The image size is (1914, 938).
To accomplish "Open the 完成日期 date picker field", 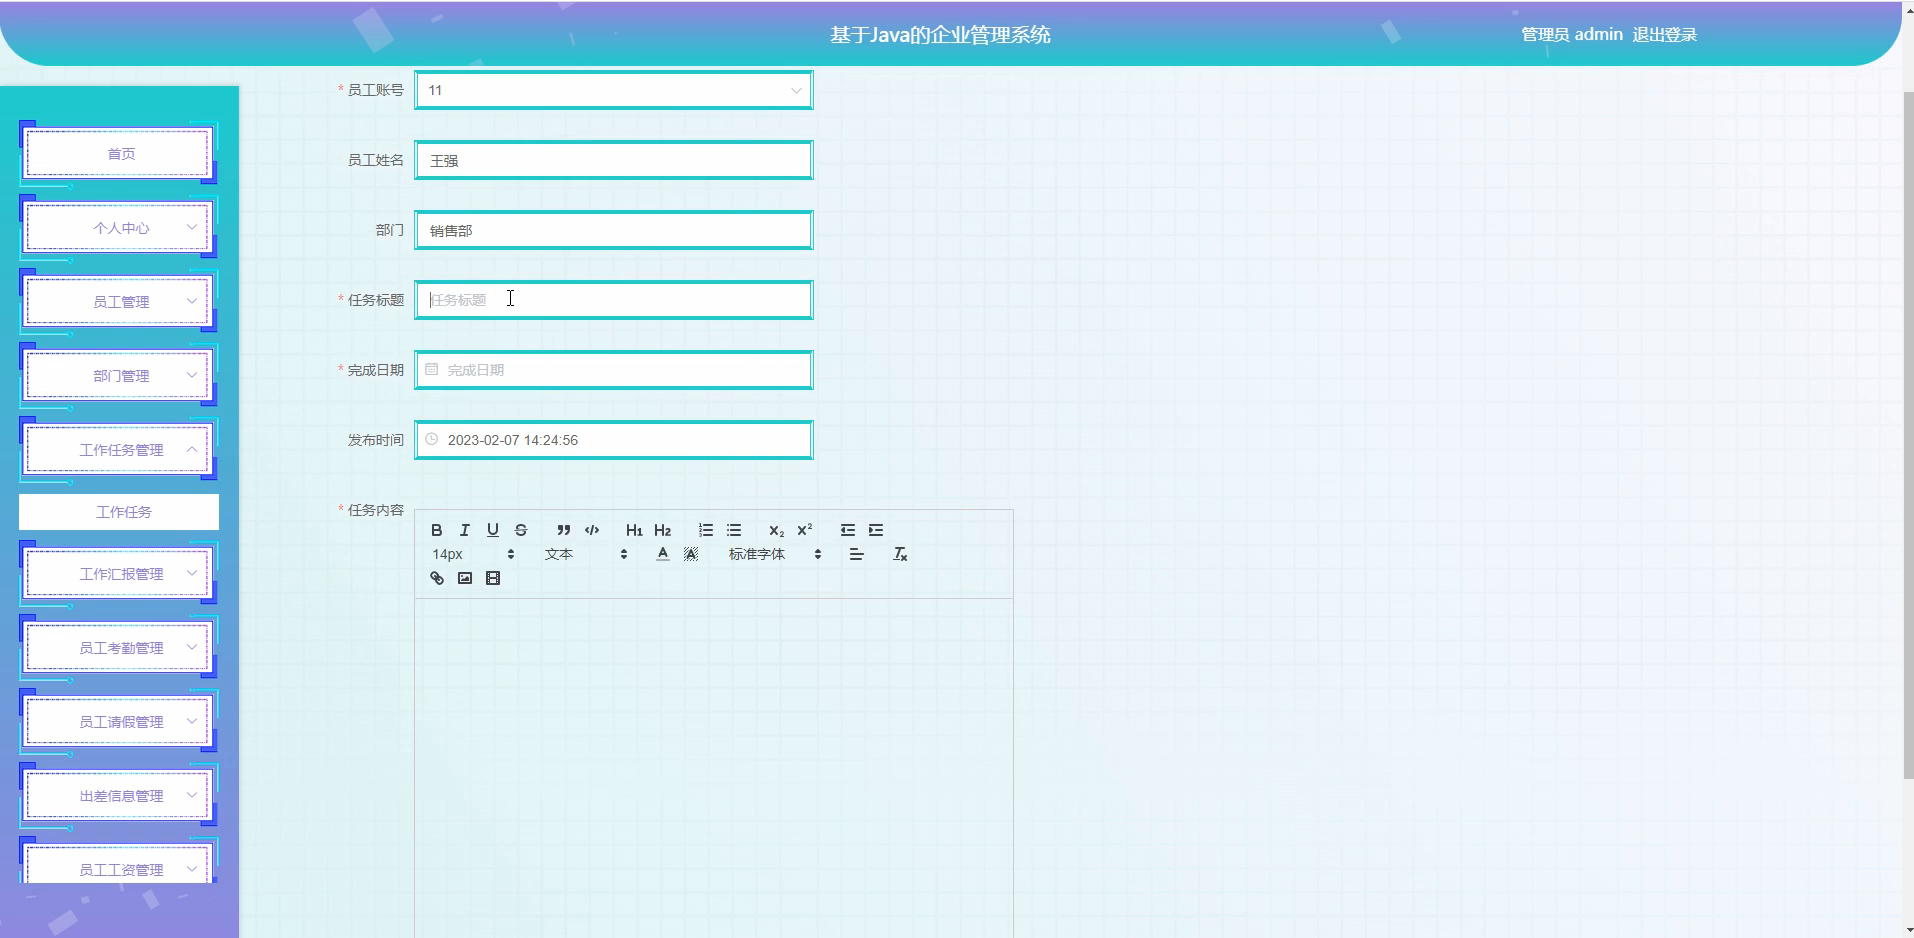I will point(614,370).
